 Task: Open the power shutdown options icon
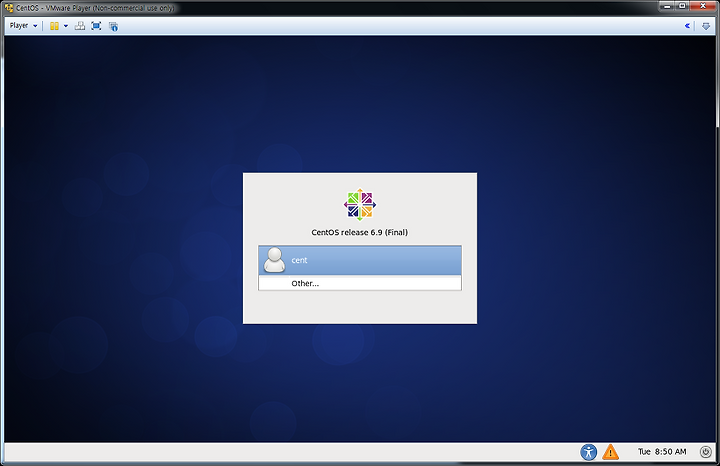tap(706, 452)
